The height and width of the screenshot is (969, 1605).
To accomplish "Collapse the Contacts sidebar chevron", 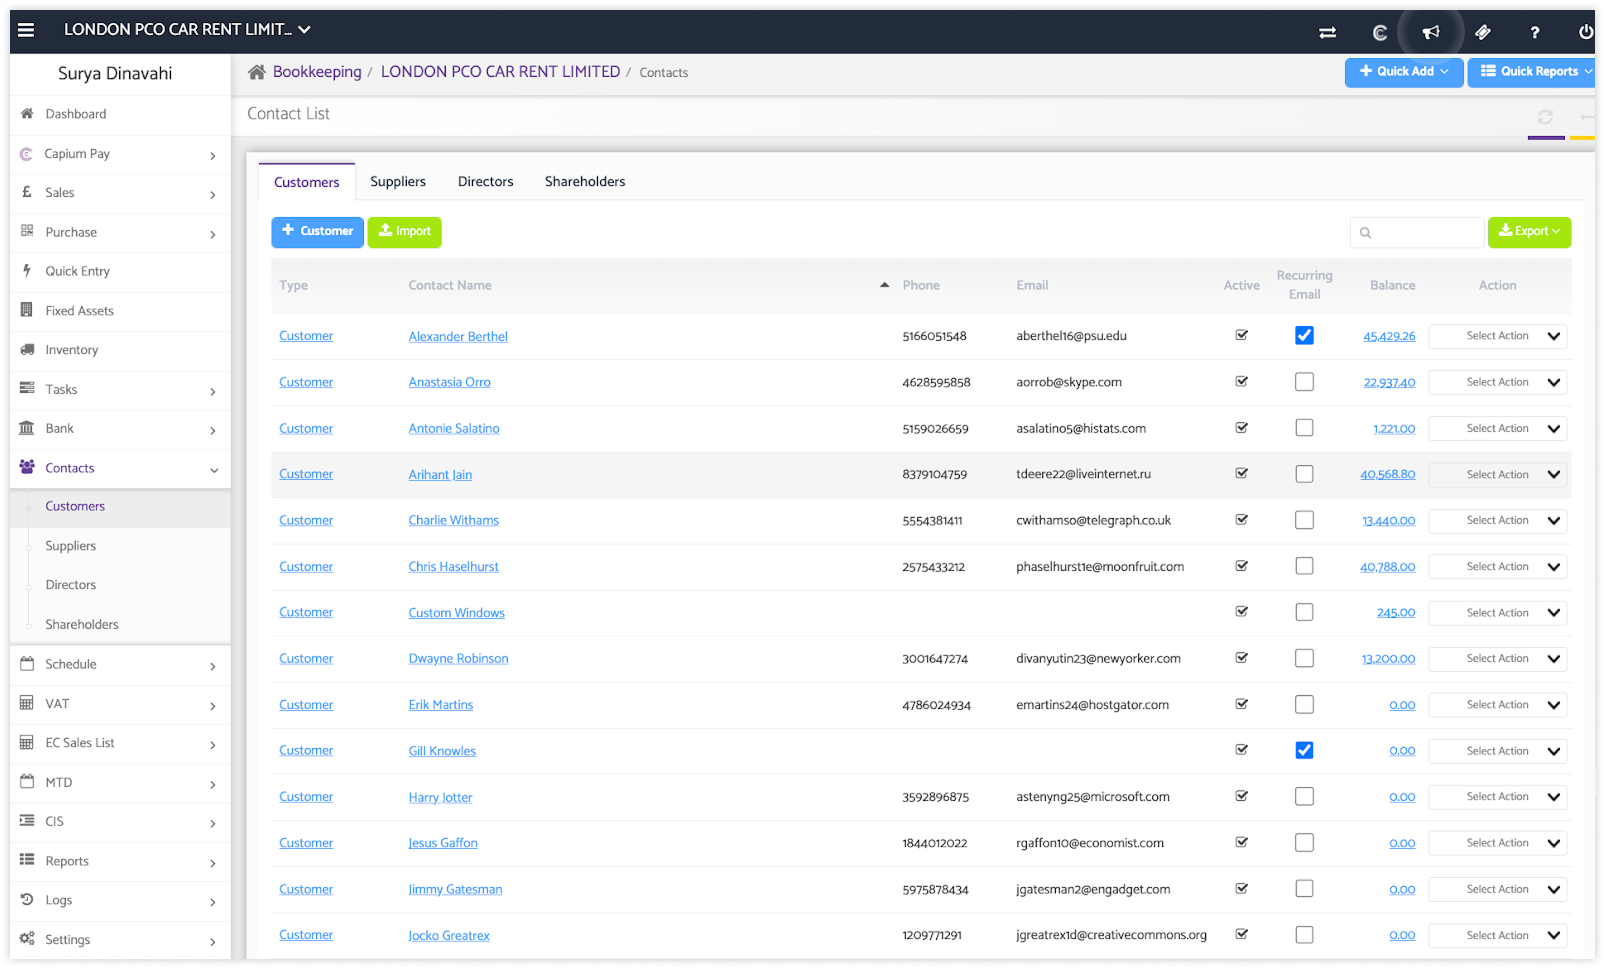I will pyautogui.click(x=214, y=469).
